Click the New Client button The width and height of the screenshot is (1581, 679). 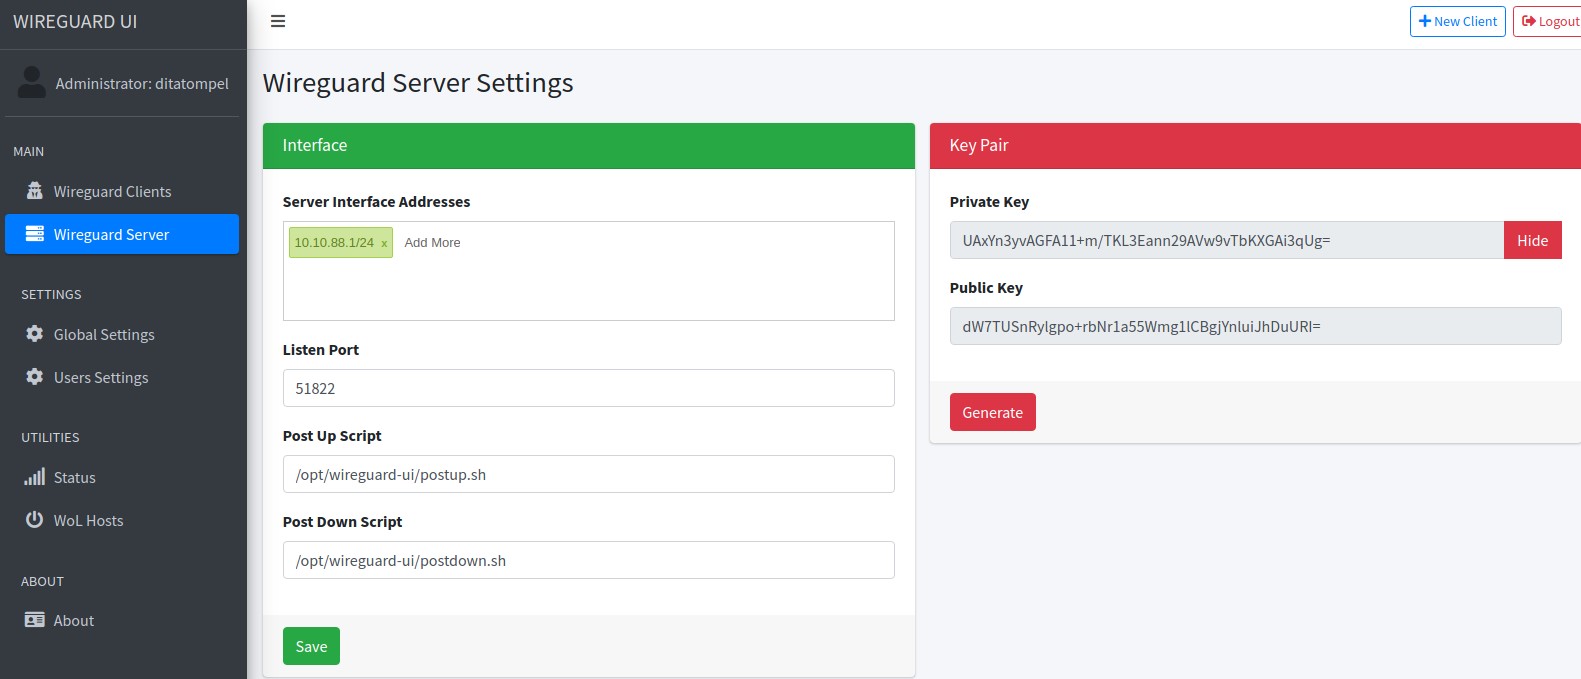coord(1458,21)
